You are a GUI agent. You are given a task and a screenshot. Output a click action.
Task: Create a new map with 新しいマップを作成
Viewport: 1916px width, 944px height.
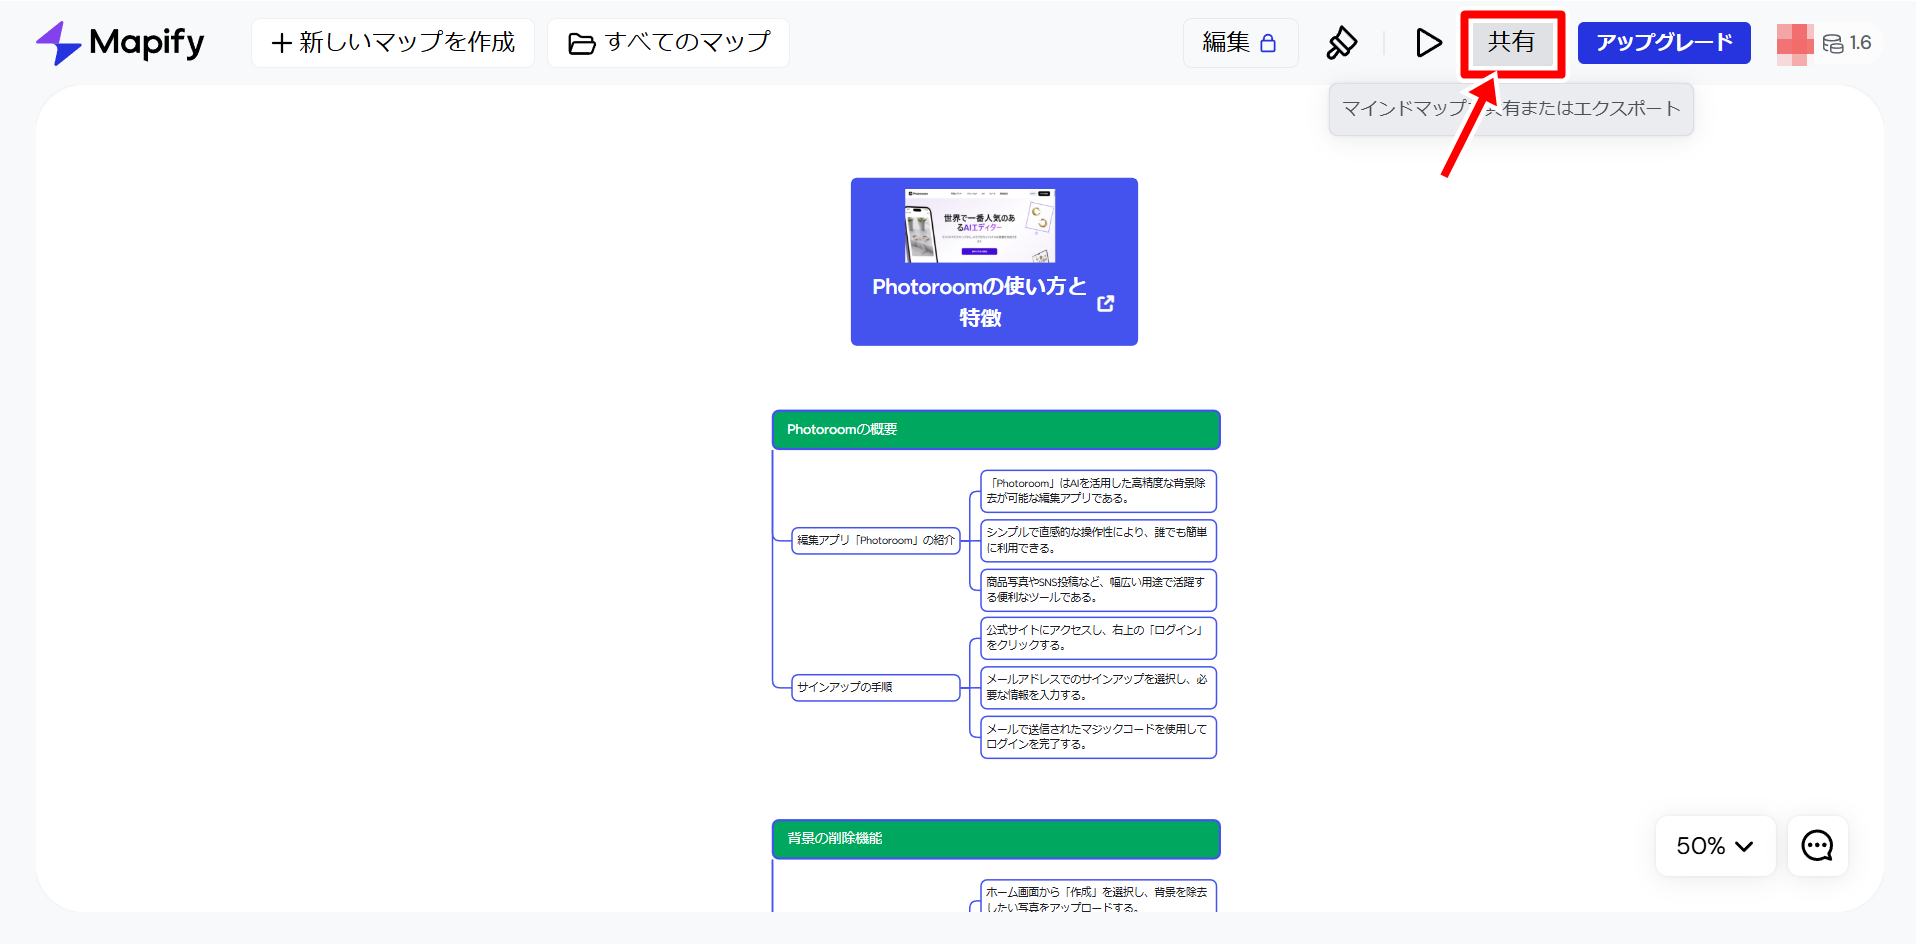pos(393,43)
